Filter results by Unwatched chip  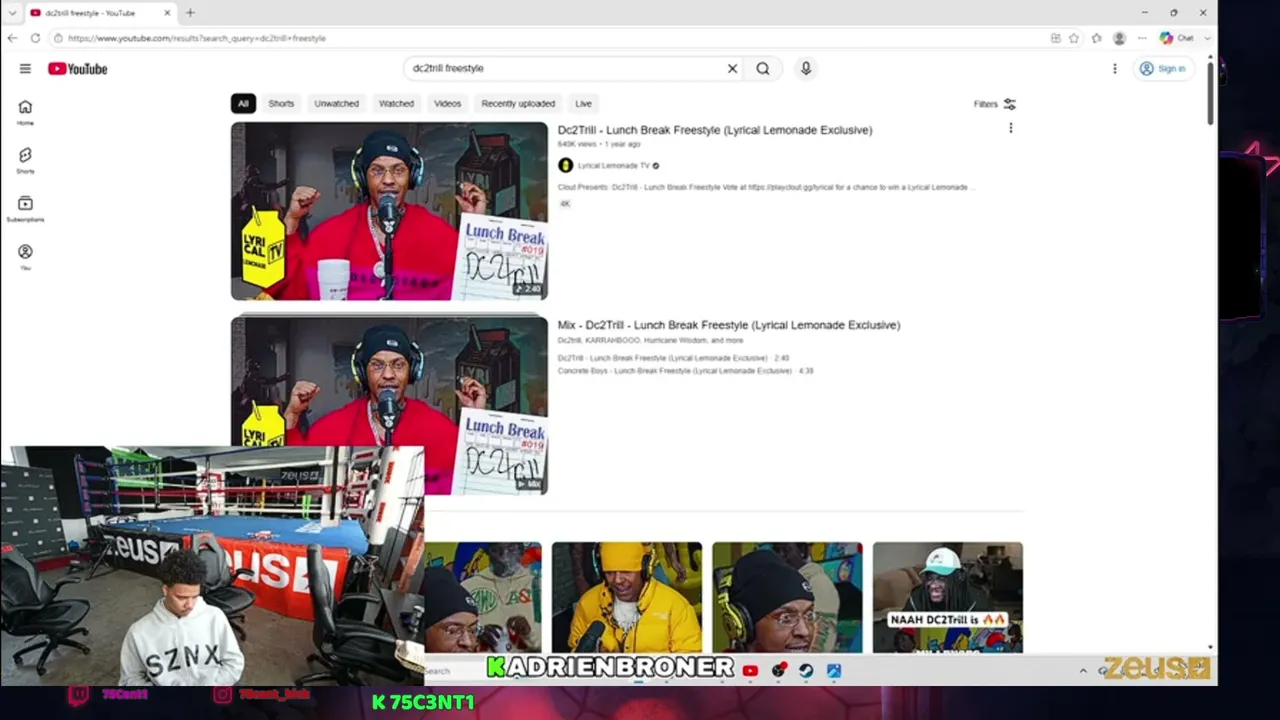pyautogui.click(x=336, y=103)
